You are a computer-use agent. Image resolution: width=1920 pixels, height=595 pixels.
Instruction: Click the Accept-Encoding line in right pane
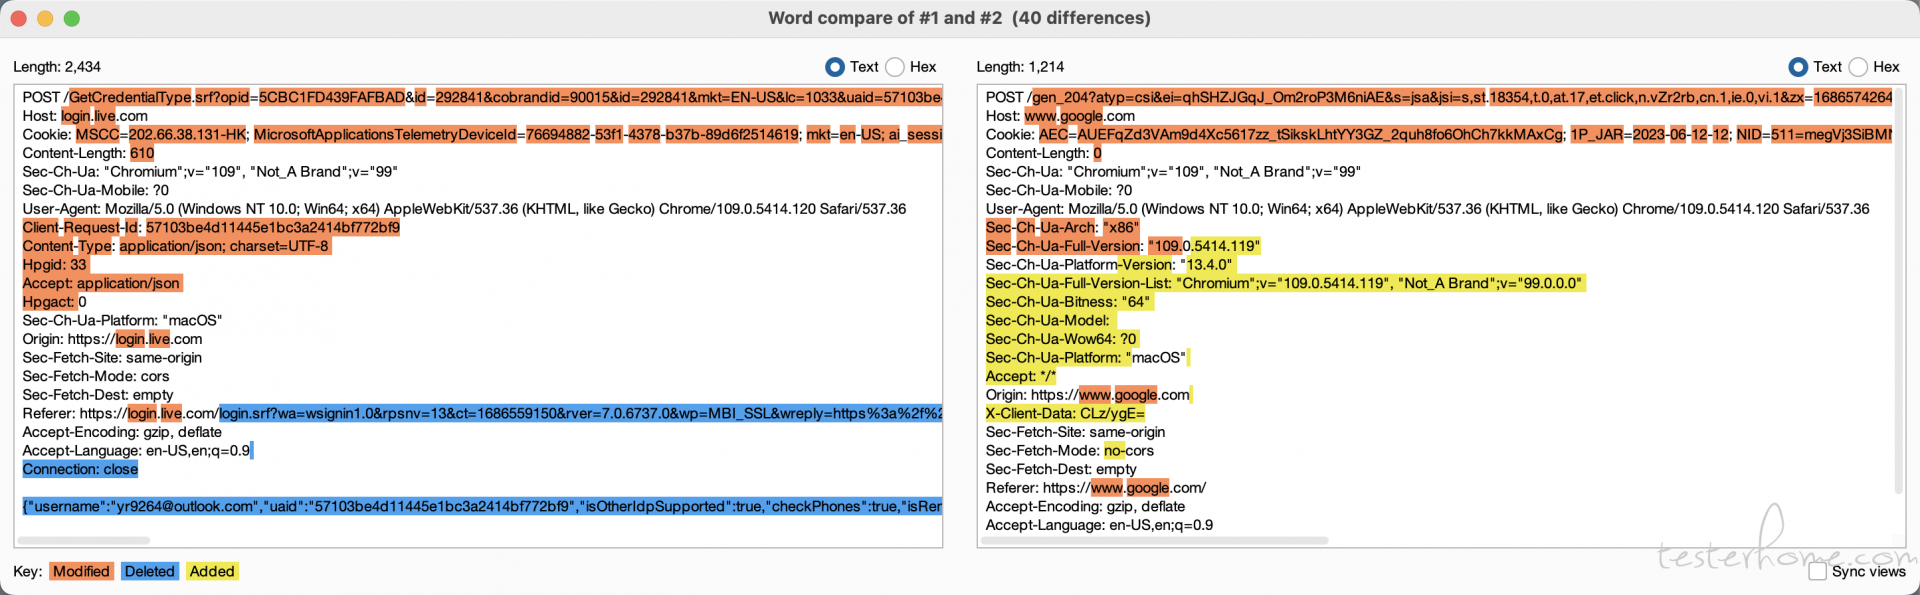click(x=1085, y=506)
